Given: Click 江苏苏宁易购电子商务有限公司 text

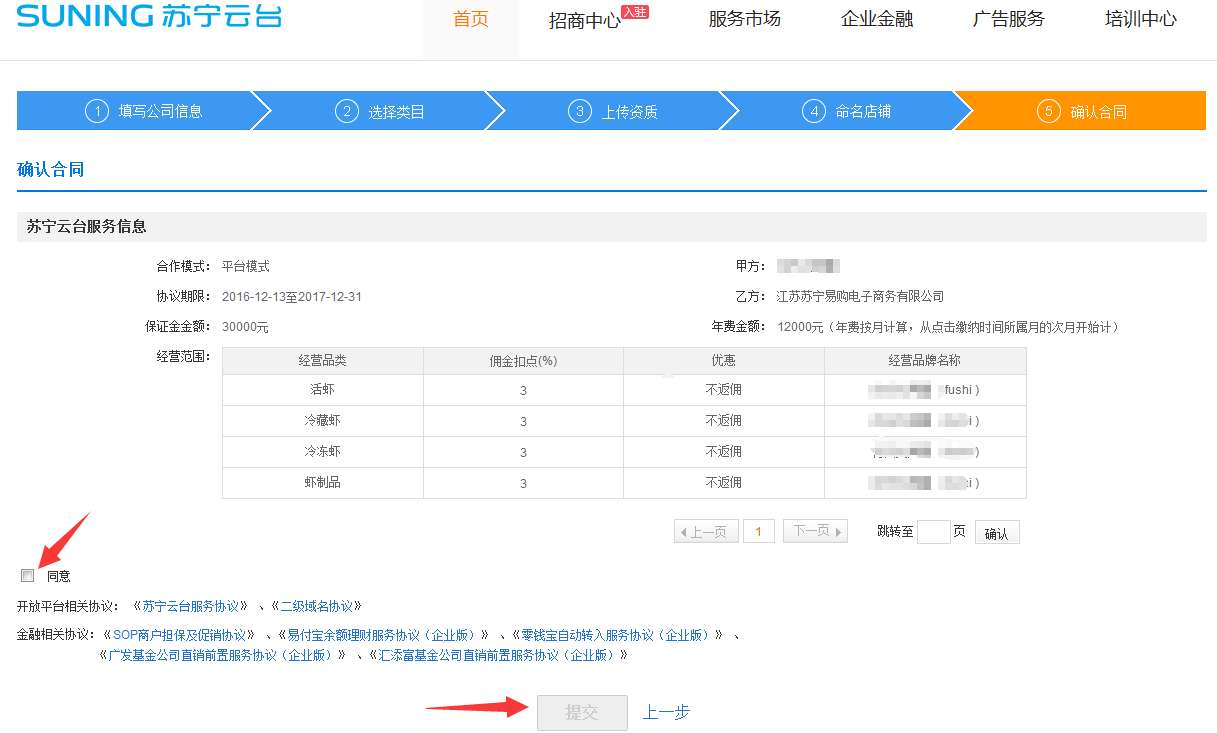Looking at the screenshot, I should pos(861,296).
